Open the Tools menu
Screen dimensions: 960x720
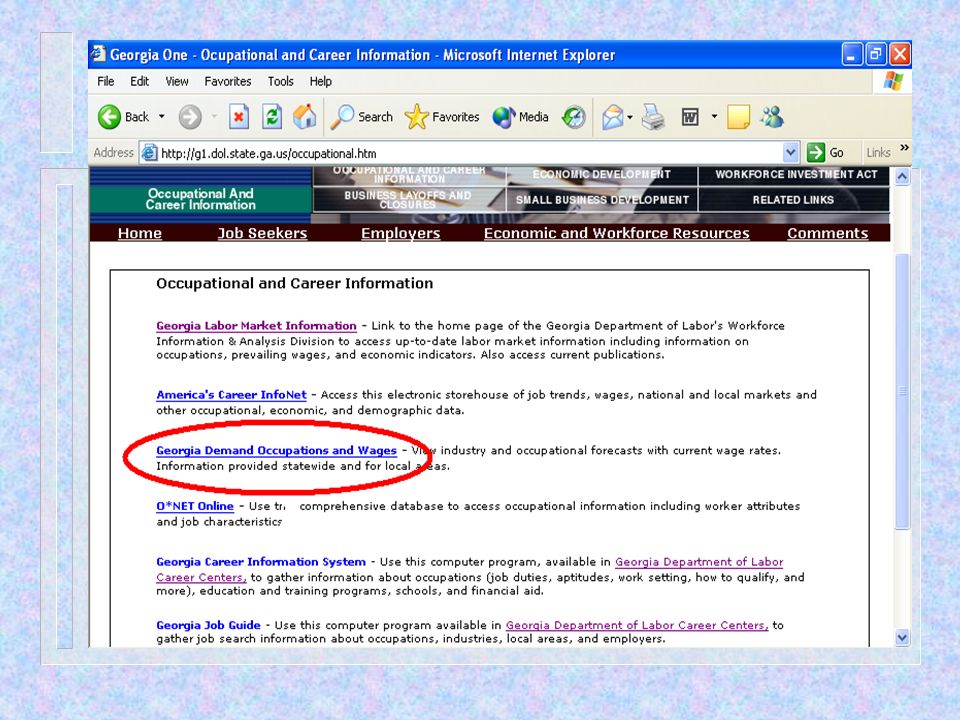pyautogui.click(x=280, y=81)
